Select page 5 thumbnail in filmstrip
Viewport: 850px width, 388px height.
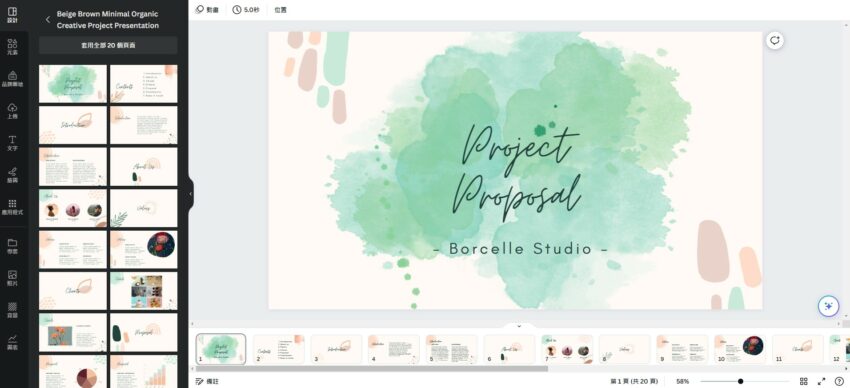tap(452, 348)
